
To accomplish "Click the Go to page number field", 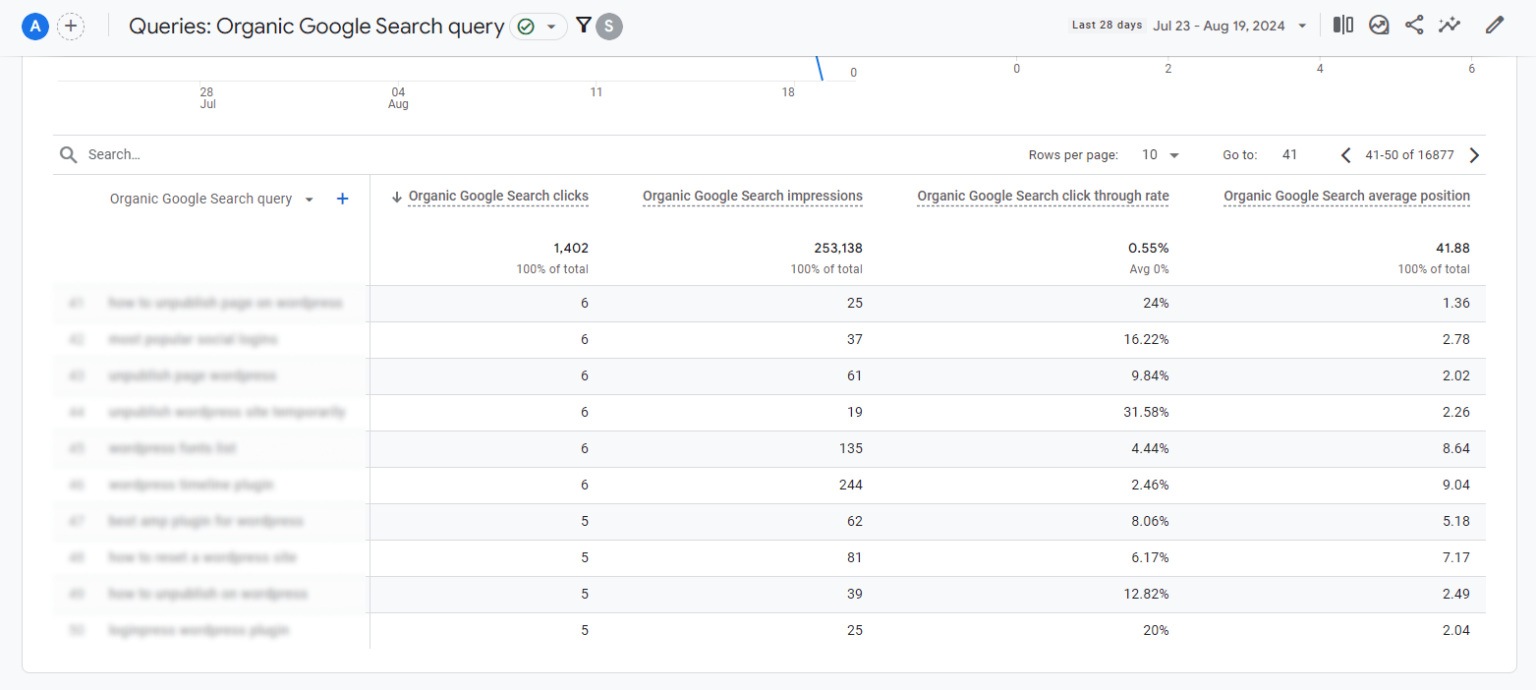I will coord(1290,155).
